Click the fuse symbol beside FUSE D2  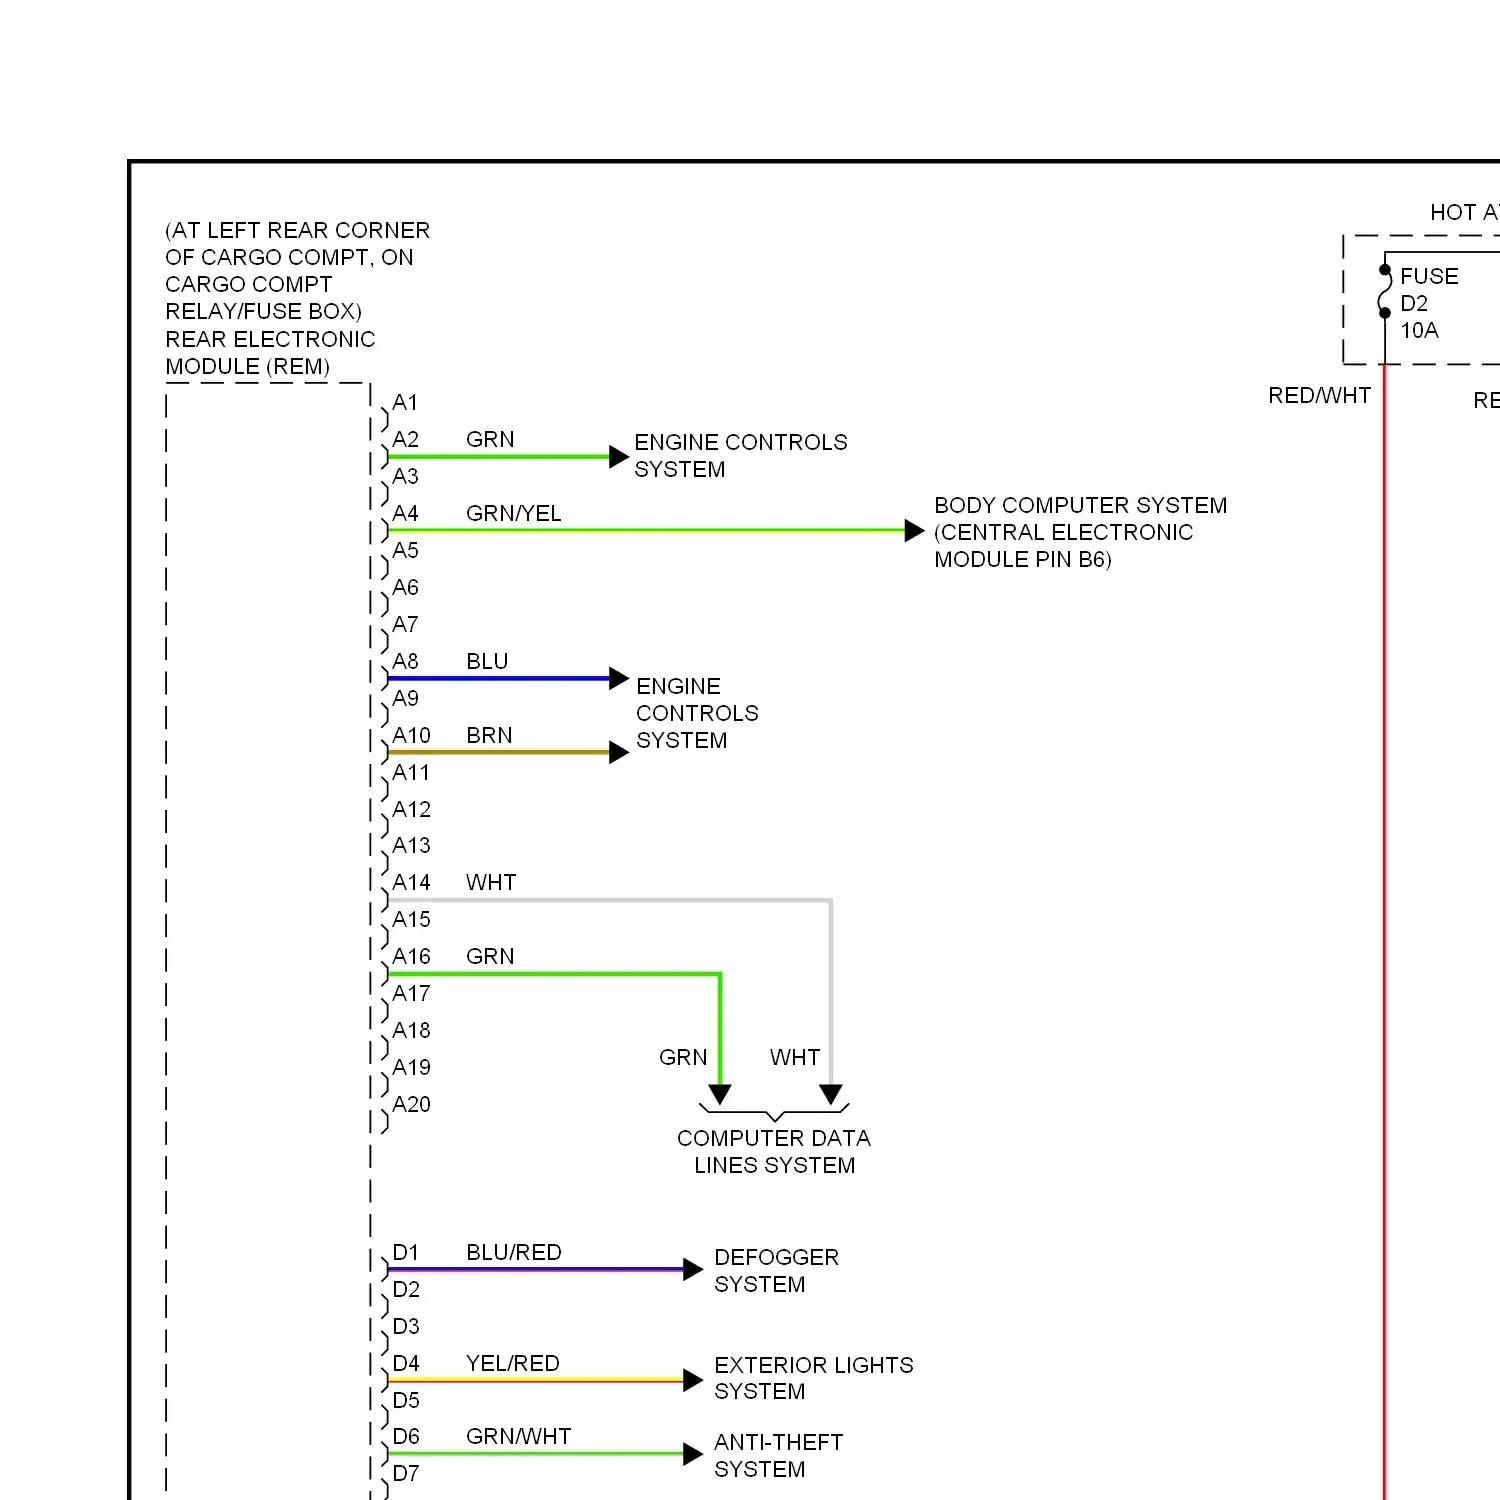coord(1384,291)
